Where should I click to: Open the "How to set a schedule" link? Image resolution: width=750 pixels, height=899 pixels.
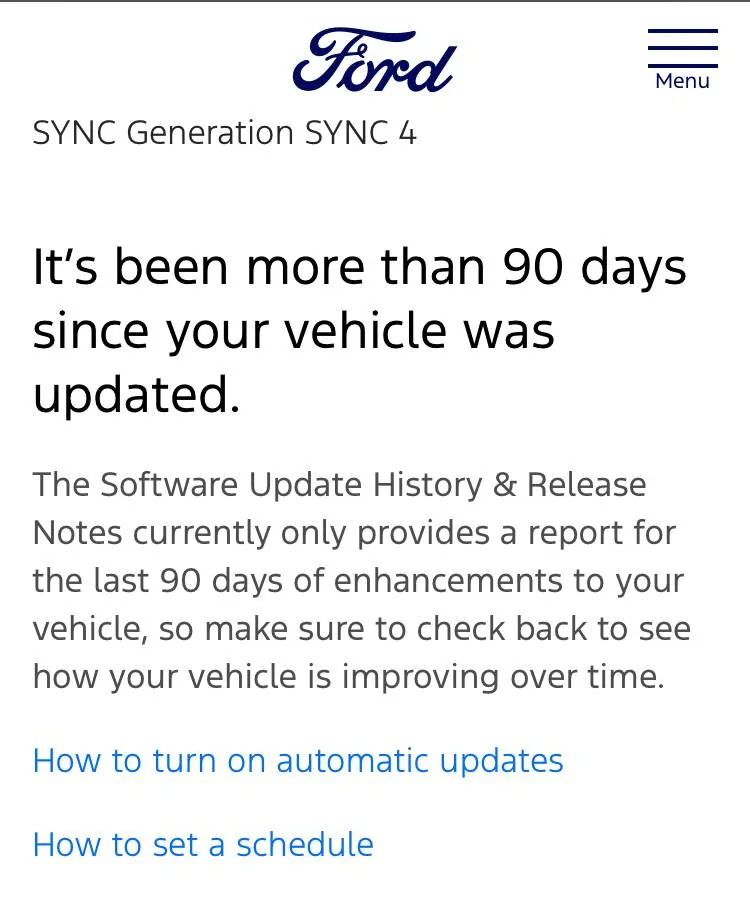203,845
